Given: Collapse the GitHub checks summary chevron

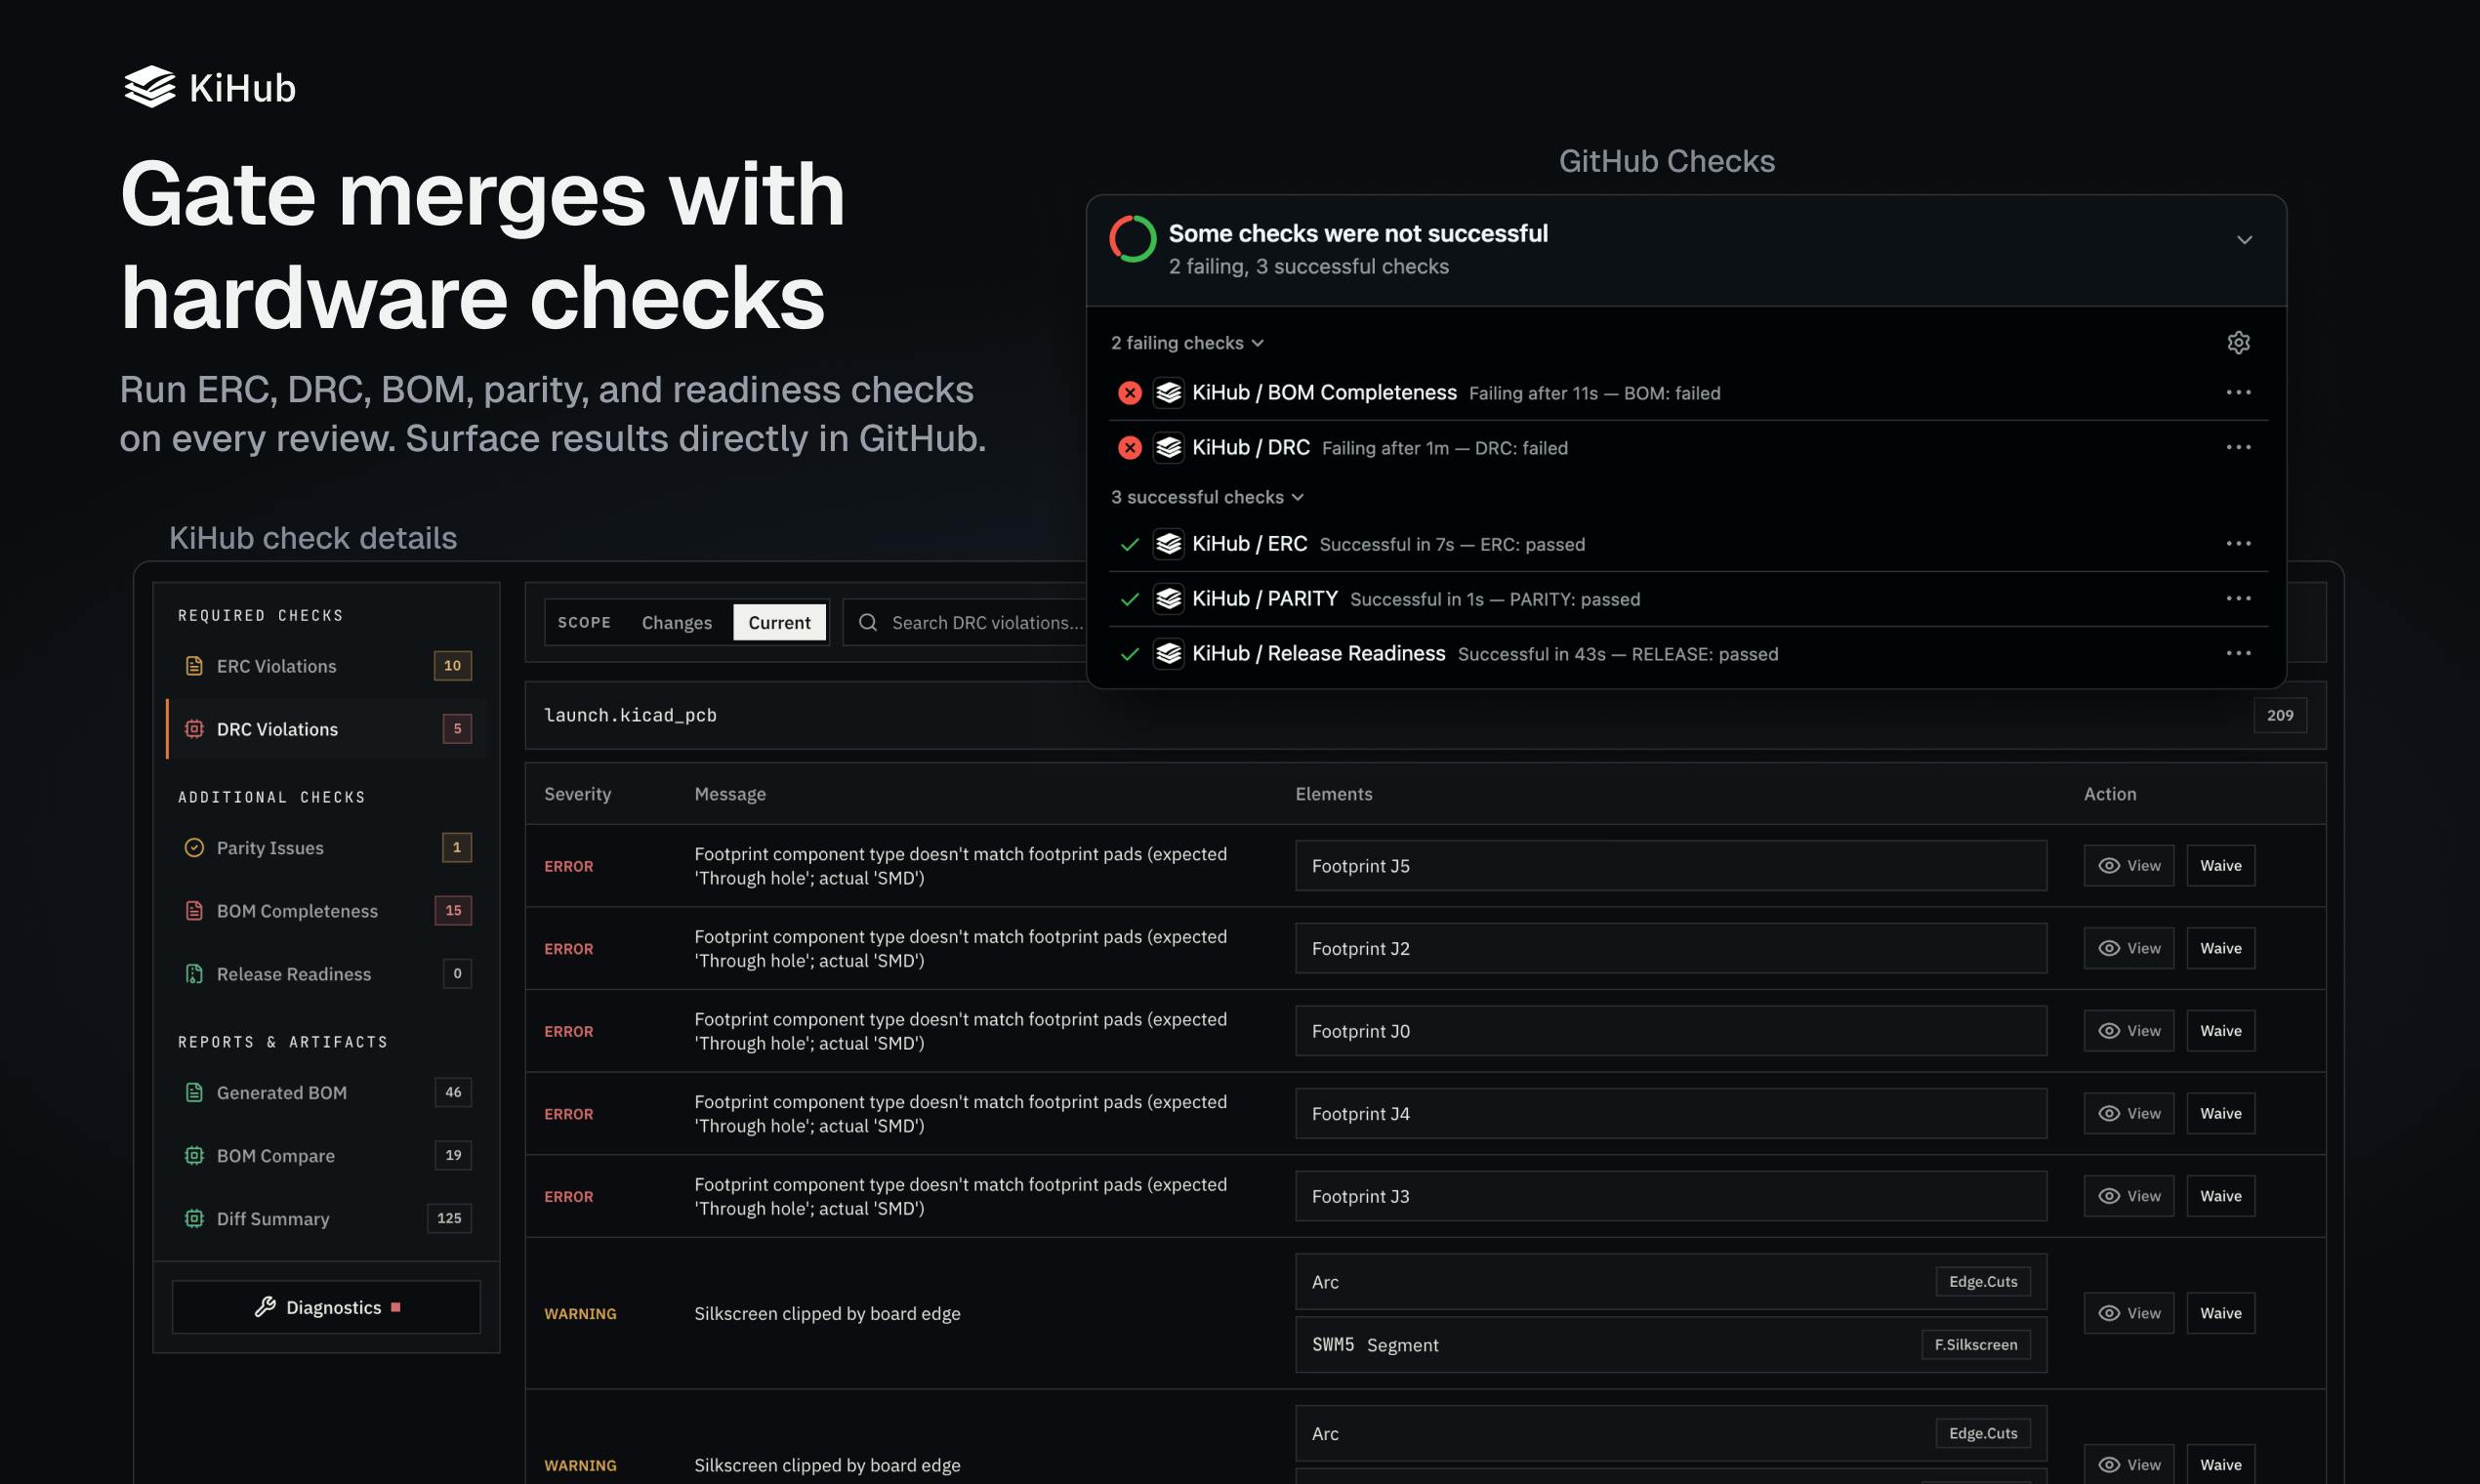Looking at the screenshot, I should (2244, 240).
